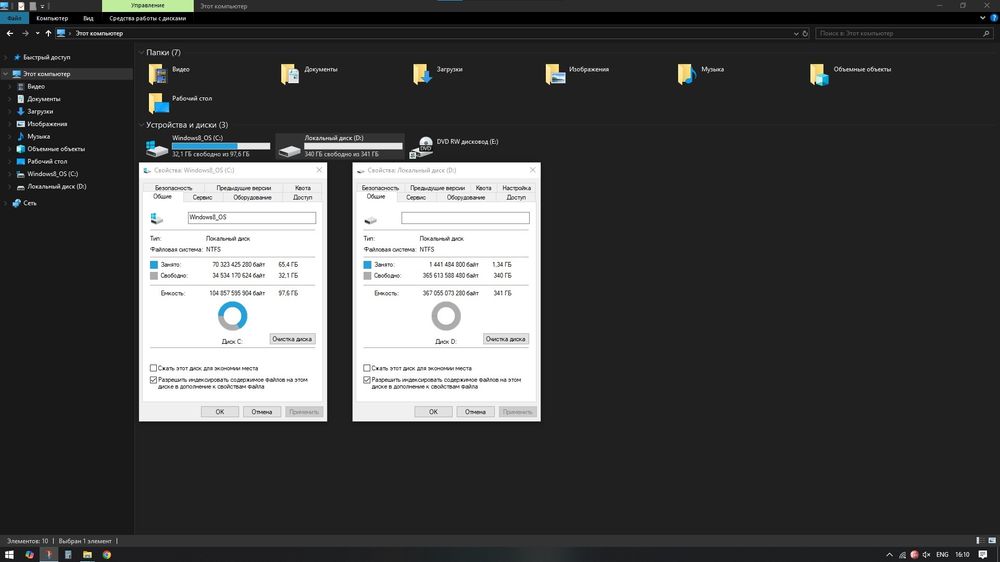Switch to Настройка tab in D: properties
The width and height of the screenshot is (1000, 562).
tap(517, 188)
